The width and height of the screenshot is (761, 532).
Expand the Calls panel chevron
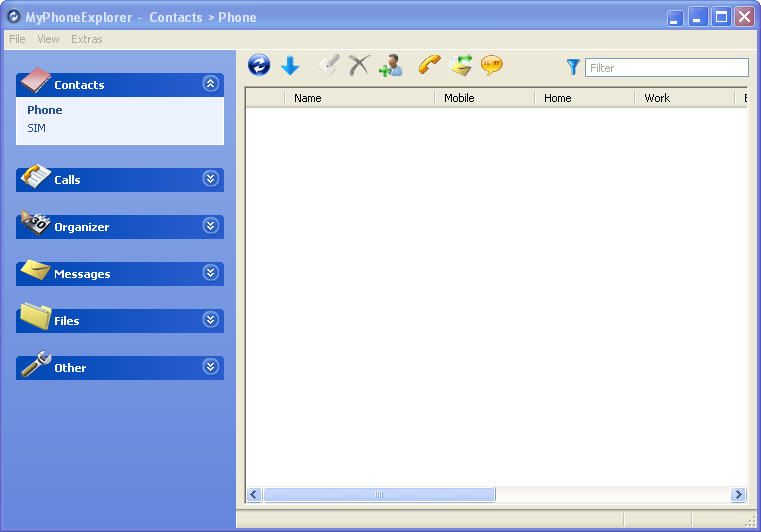[210, 179]
